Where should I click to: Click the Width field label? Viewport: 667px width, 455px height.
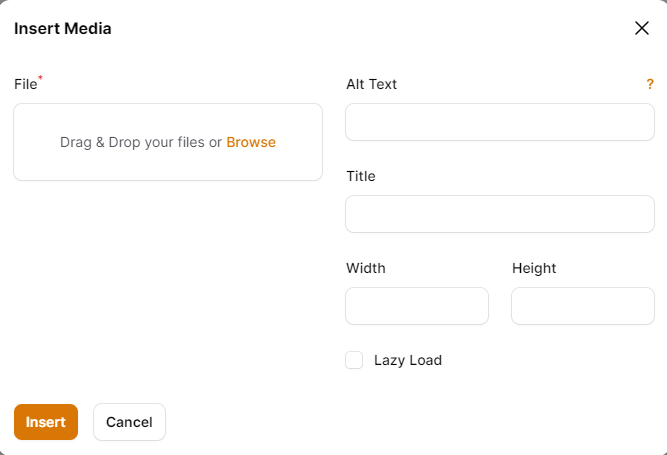[x=365, y=268]
